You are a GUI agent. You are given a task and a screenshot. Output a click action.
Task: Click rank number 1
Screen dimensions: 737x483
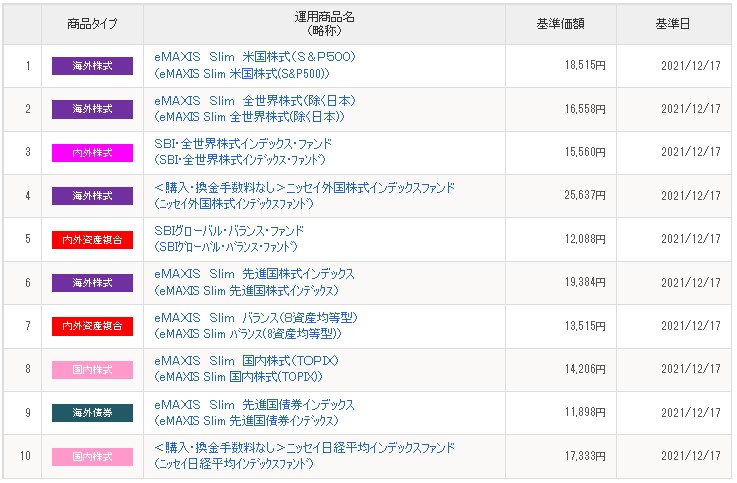[28, 66]
